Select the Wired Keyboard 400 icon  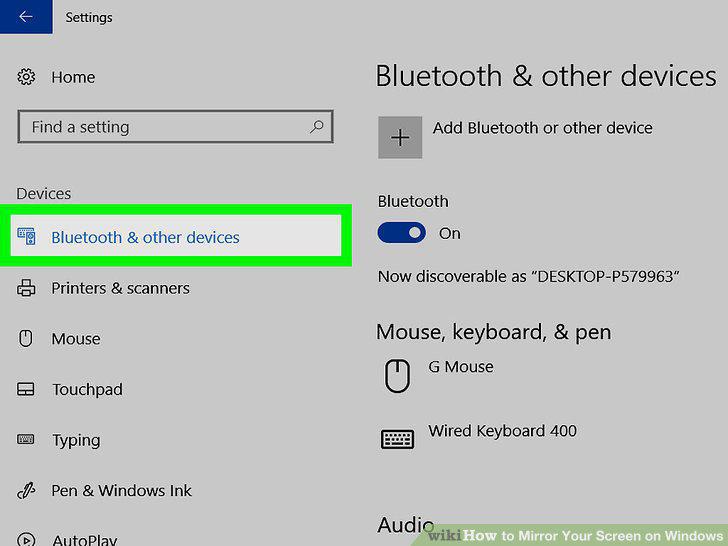(397, 439)
